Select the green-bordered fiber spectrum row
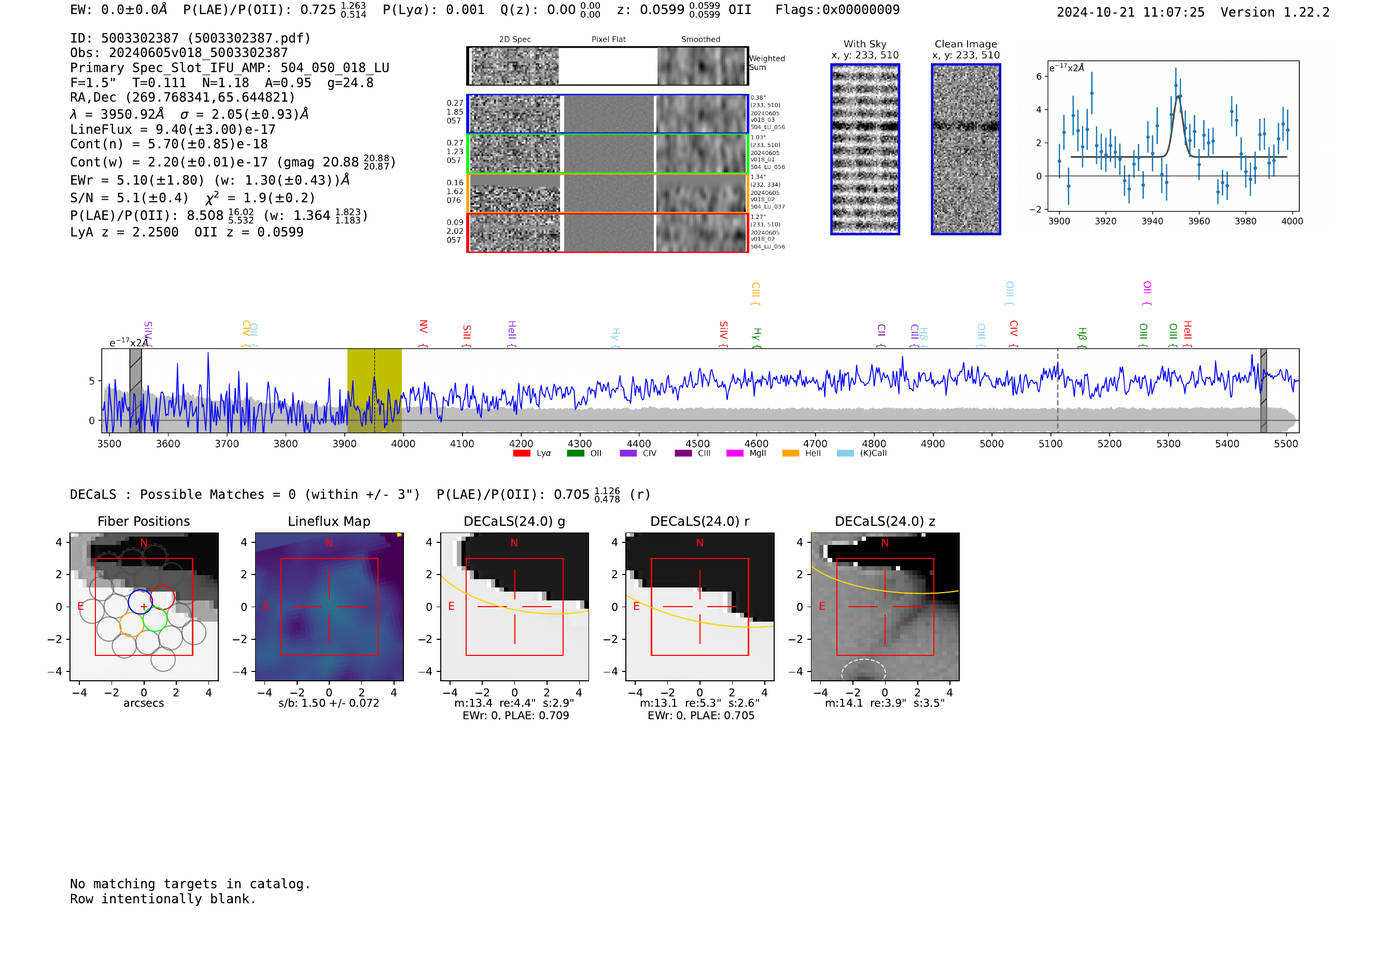 tap(607, 154)
